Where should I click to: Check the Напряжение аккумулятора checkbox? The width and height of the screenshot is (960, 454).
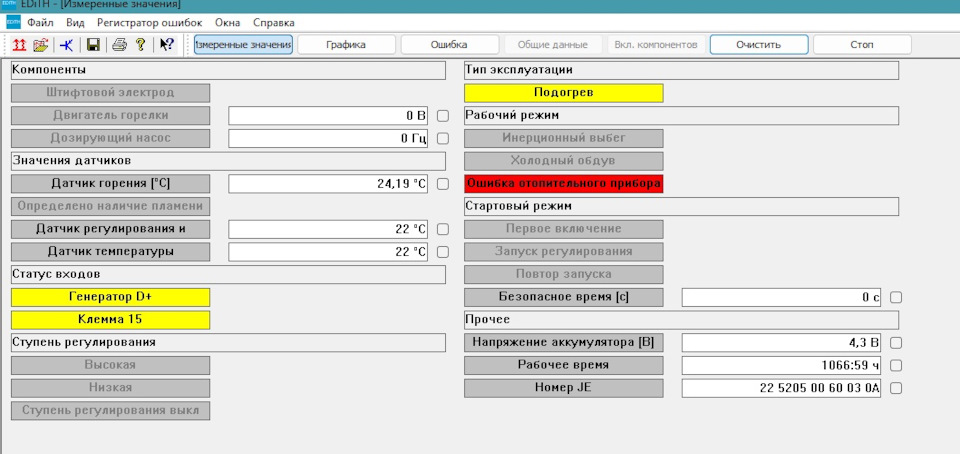pyautogui.click(x=895, y=343)
